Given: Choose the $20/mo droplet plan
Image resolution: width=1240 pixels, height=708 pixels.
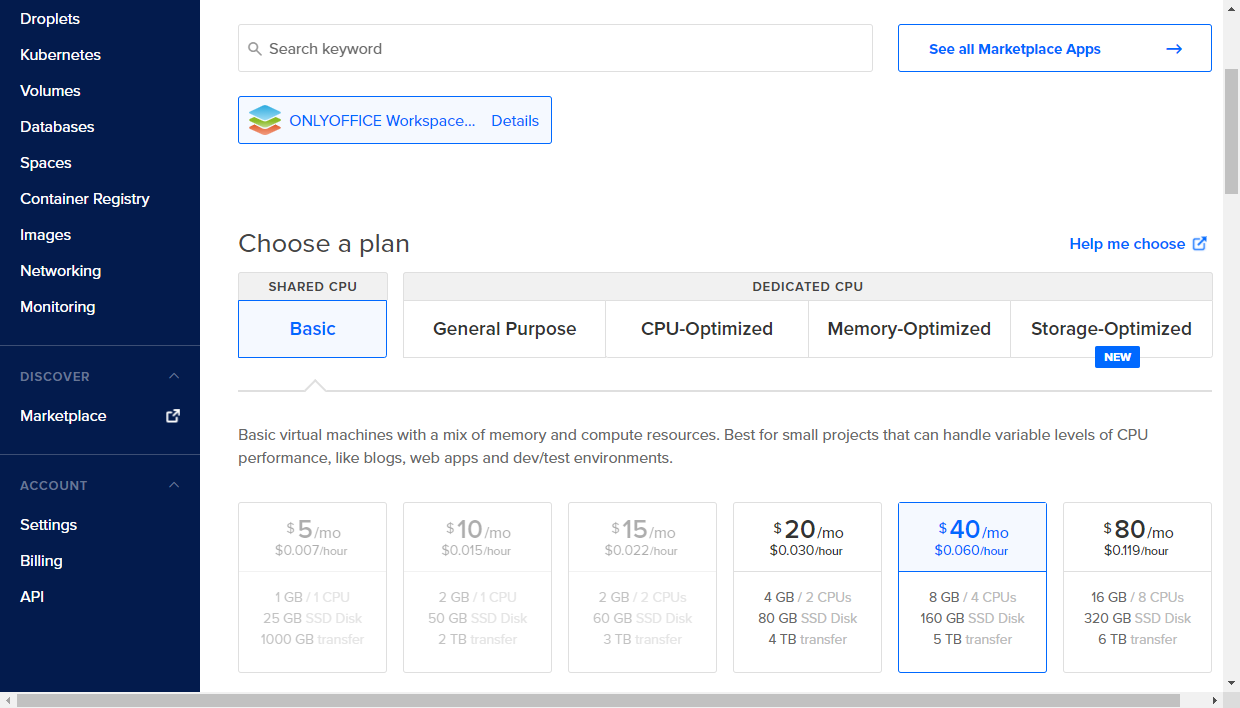Looking at the screenshot, I should coord(807,587).
